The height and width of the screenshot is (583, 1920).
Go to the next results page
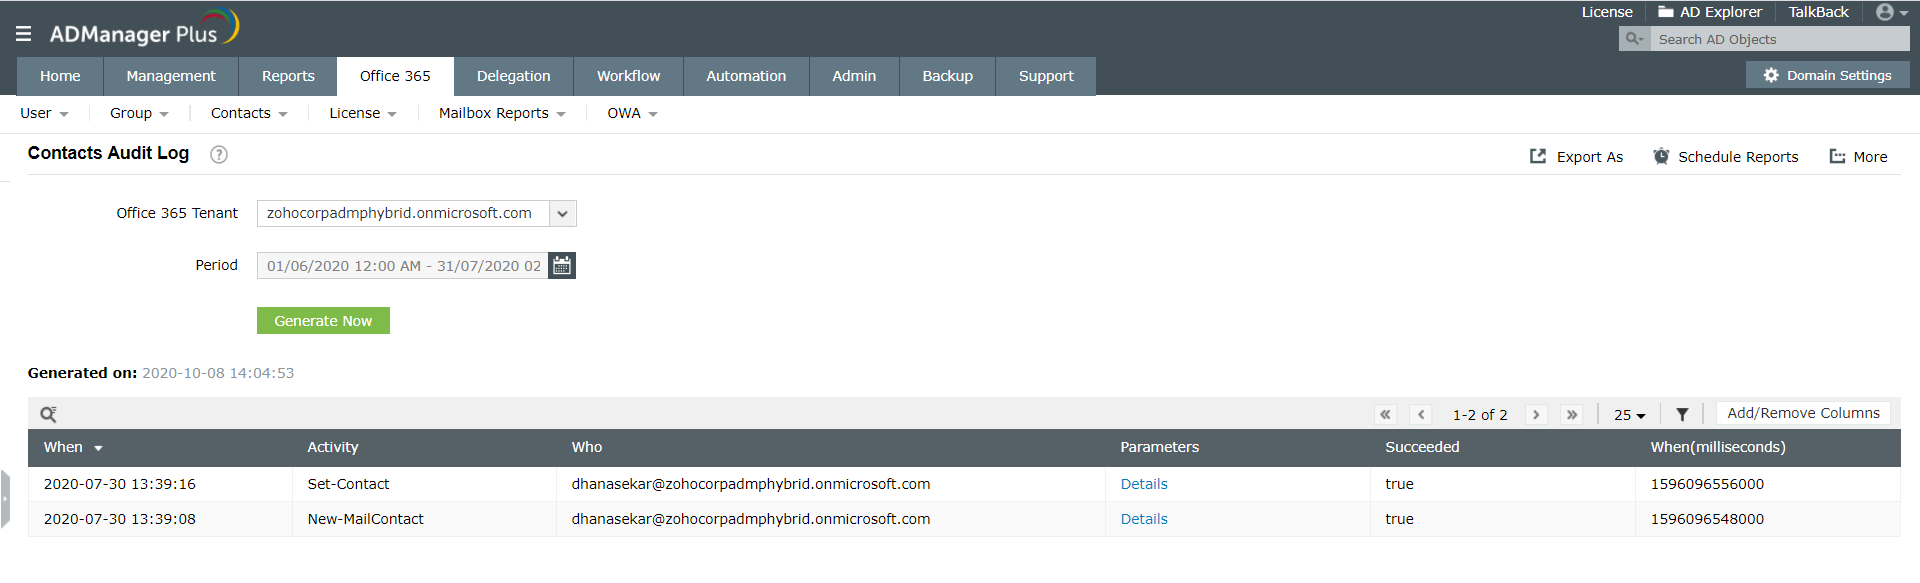[1536, 414]
